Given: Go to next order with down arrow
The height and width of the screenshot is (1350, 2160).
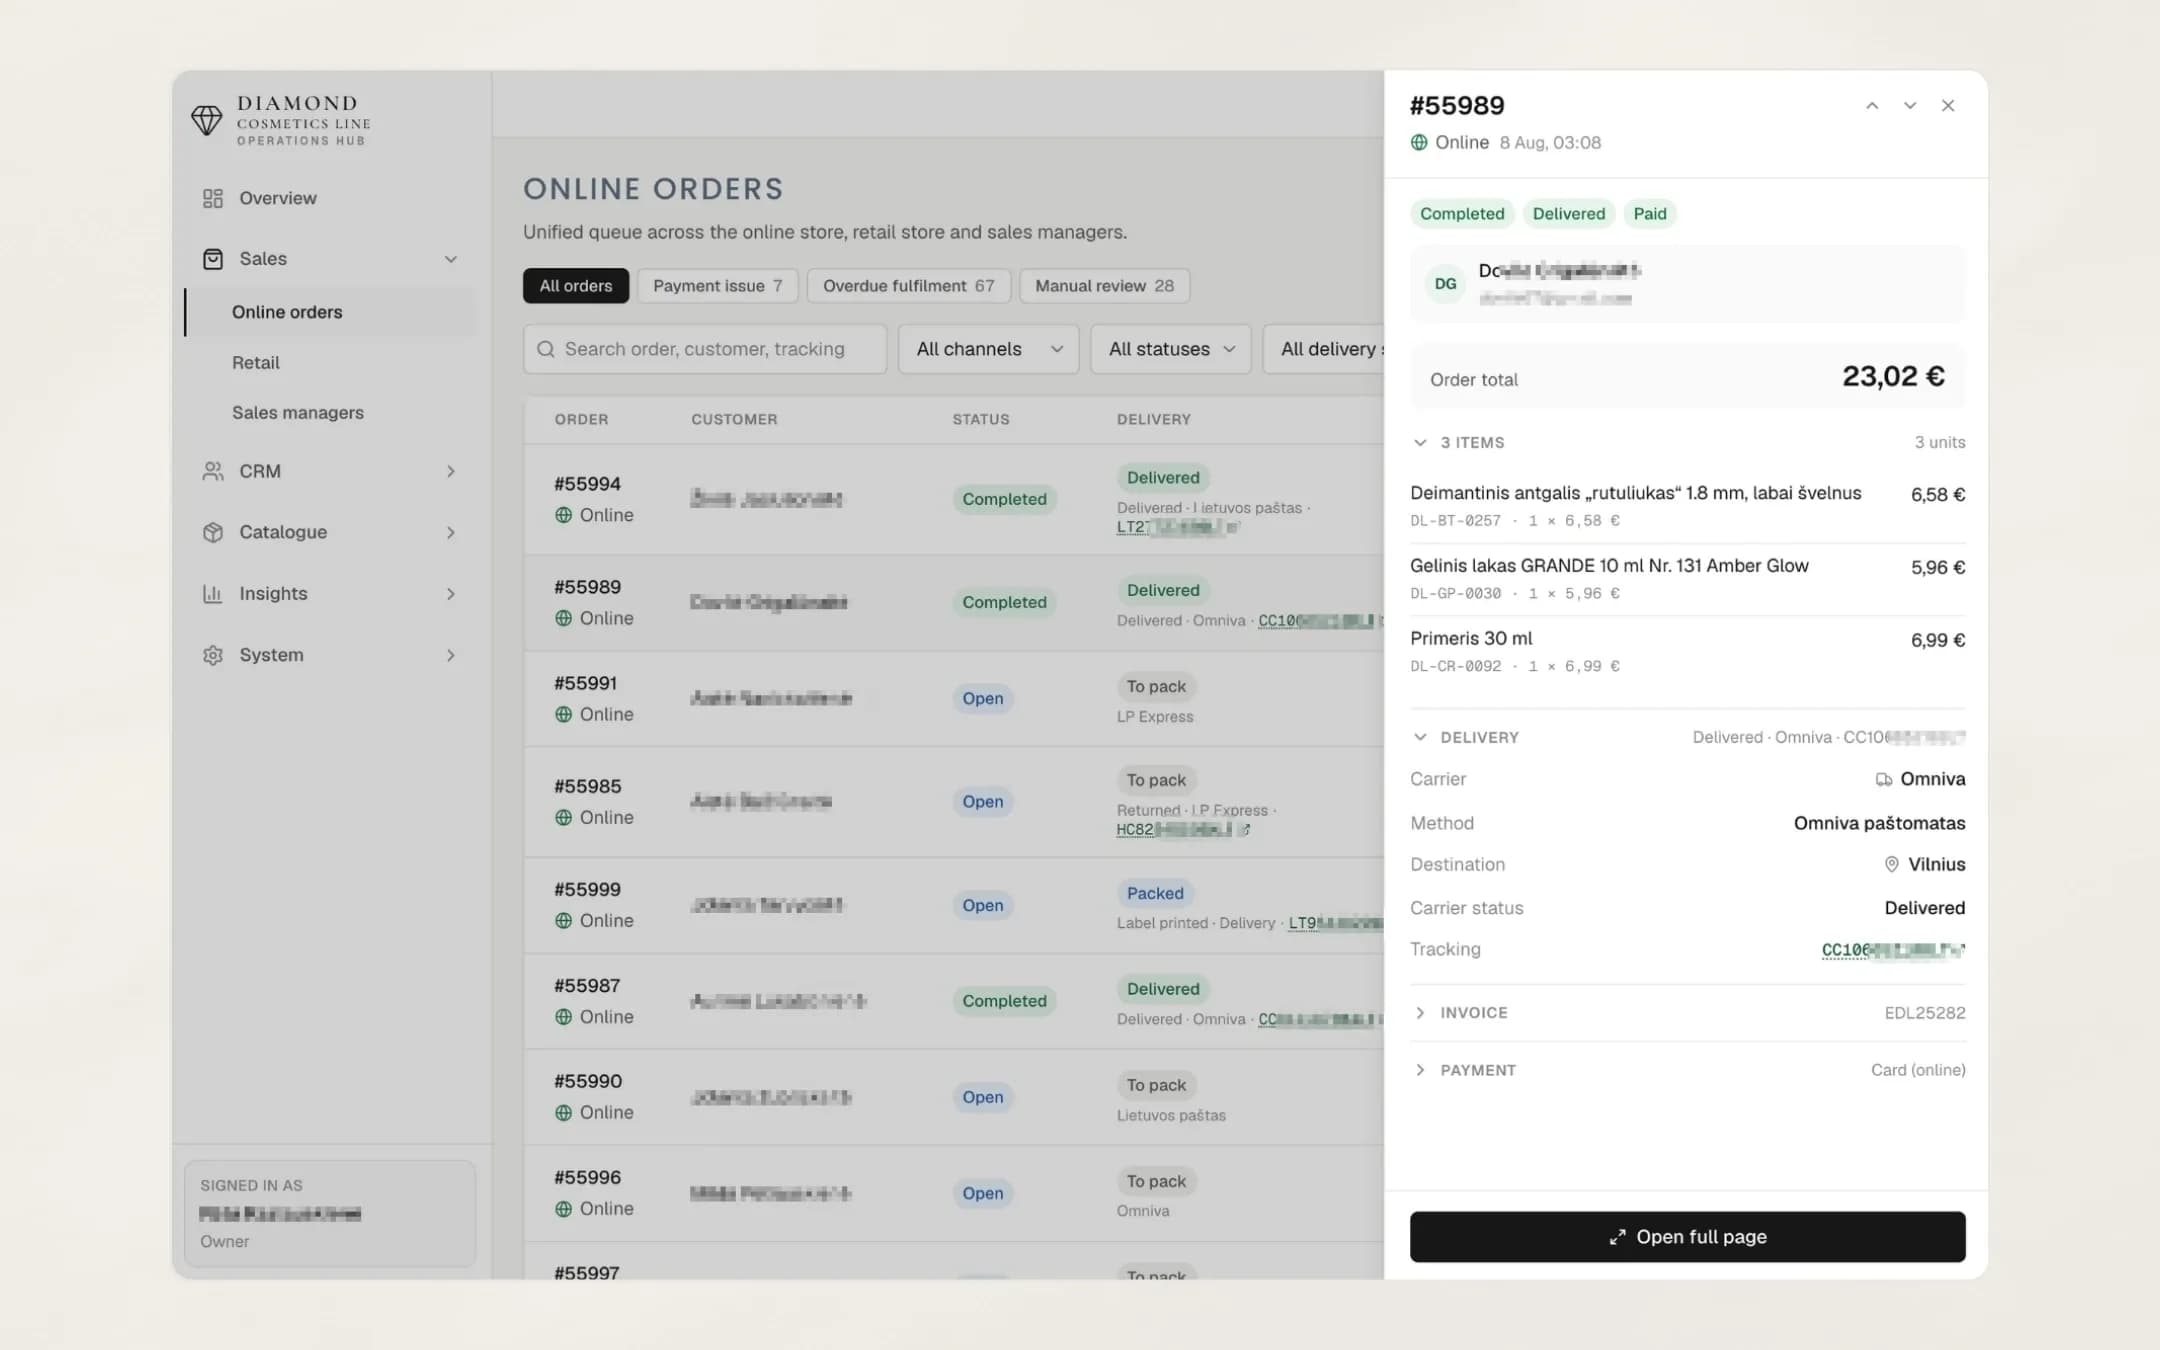Looking at the screenshot, I should click(x=1910, y=106).
